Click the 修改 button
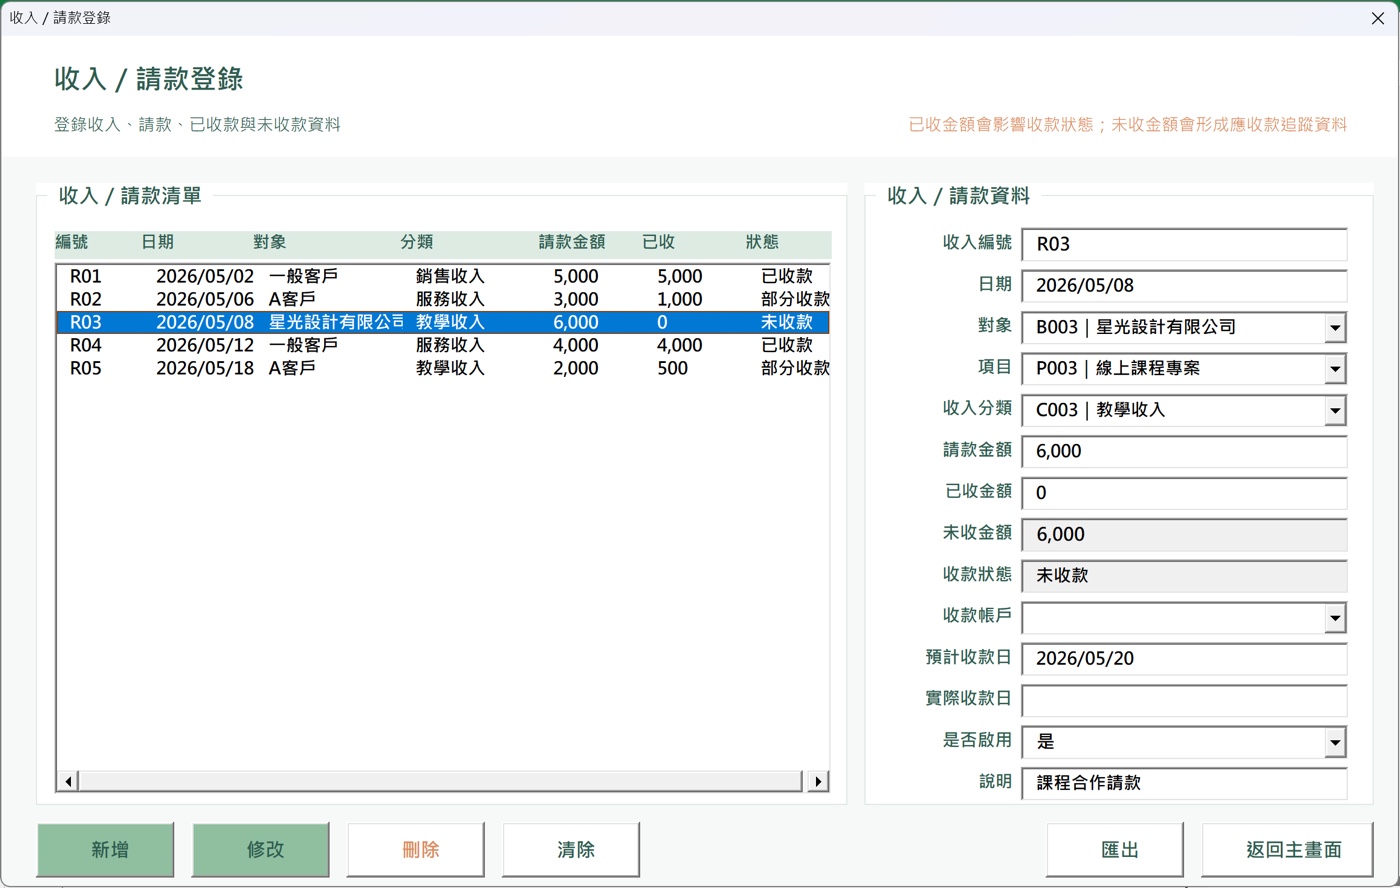 (x=261, y=850)
